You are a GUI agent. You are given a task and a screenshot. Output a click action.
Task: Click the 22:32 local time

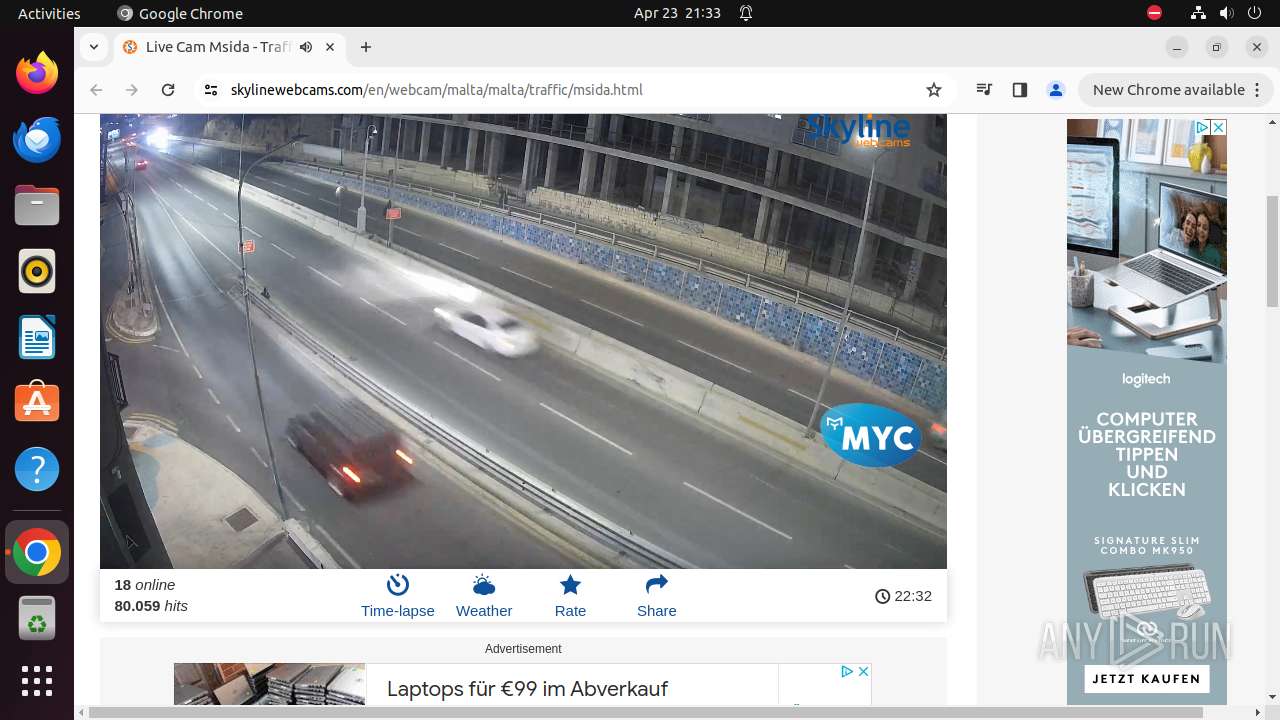(x=903, y=596)
